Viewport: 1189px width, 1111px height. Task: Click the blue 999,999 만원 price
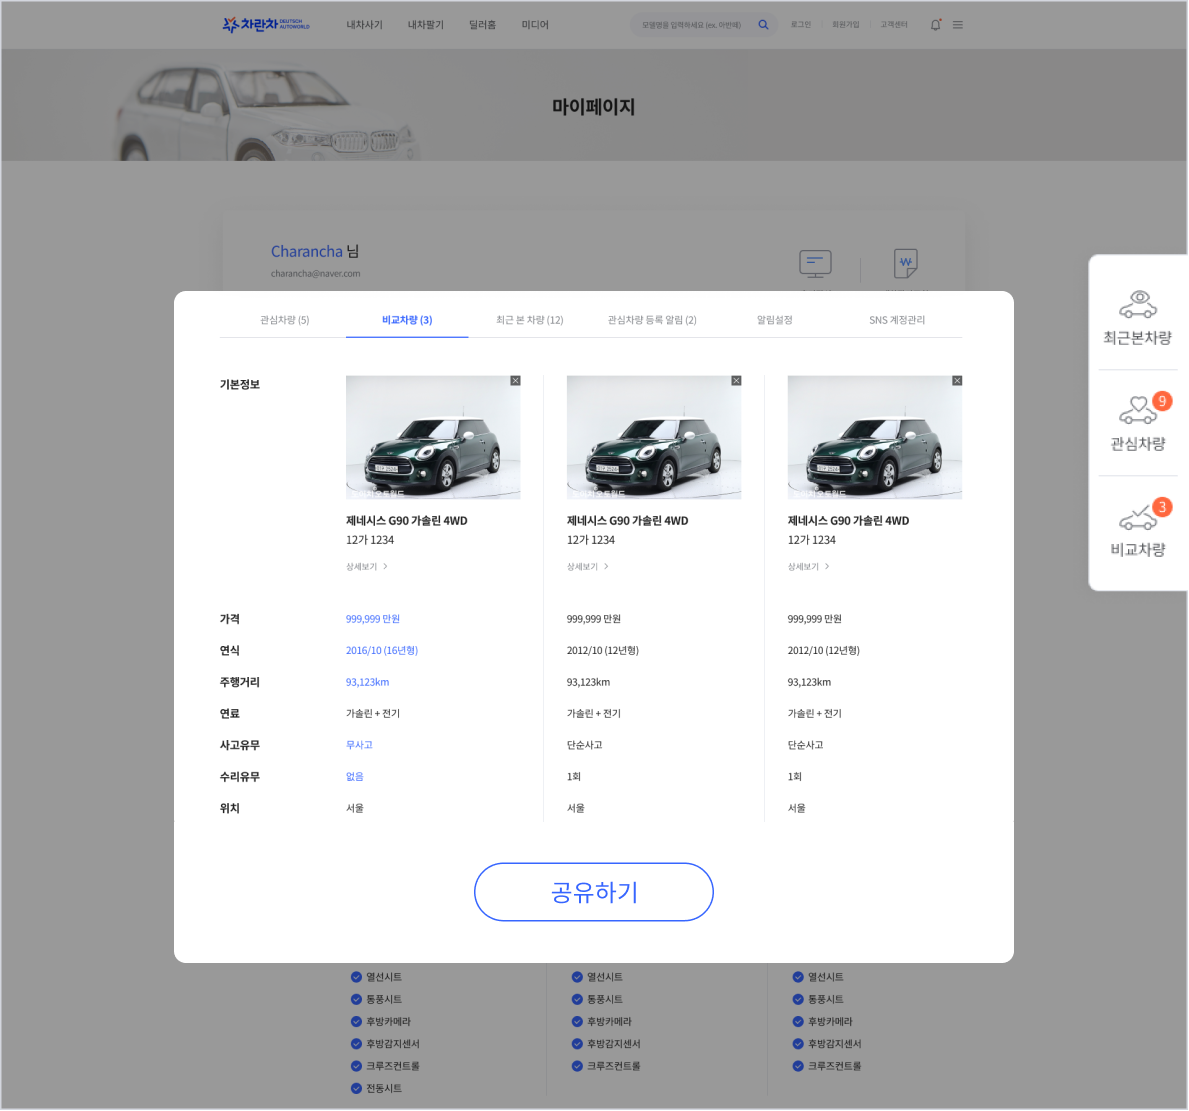pos(373,619)
